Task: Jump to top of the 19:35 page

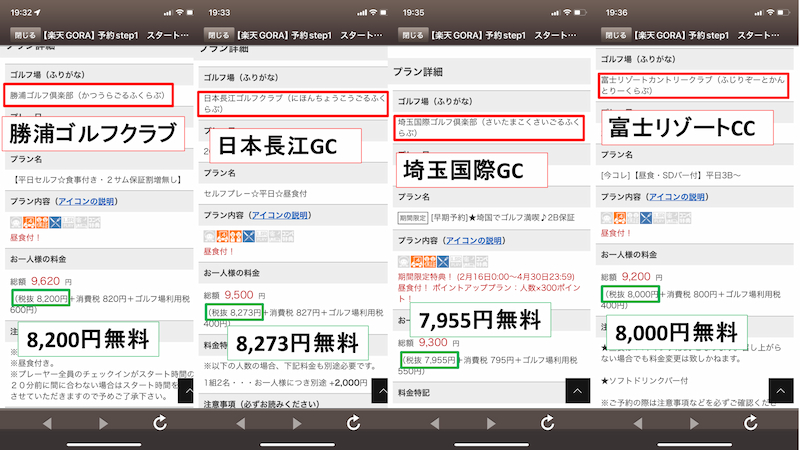Action: [x=578, y=391]
